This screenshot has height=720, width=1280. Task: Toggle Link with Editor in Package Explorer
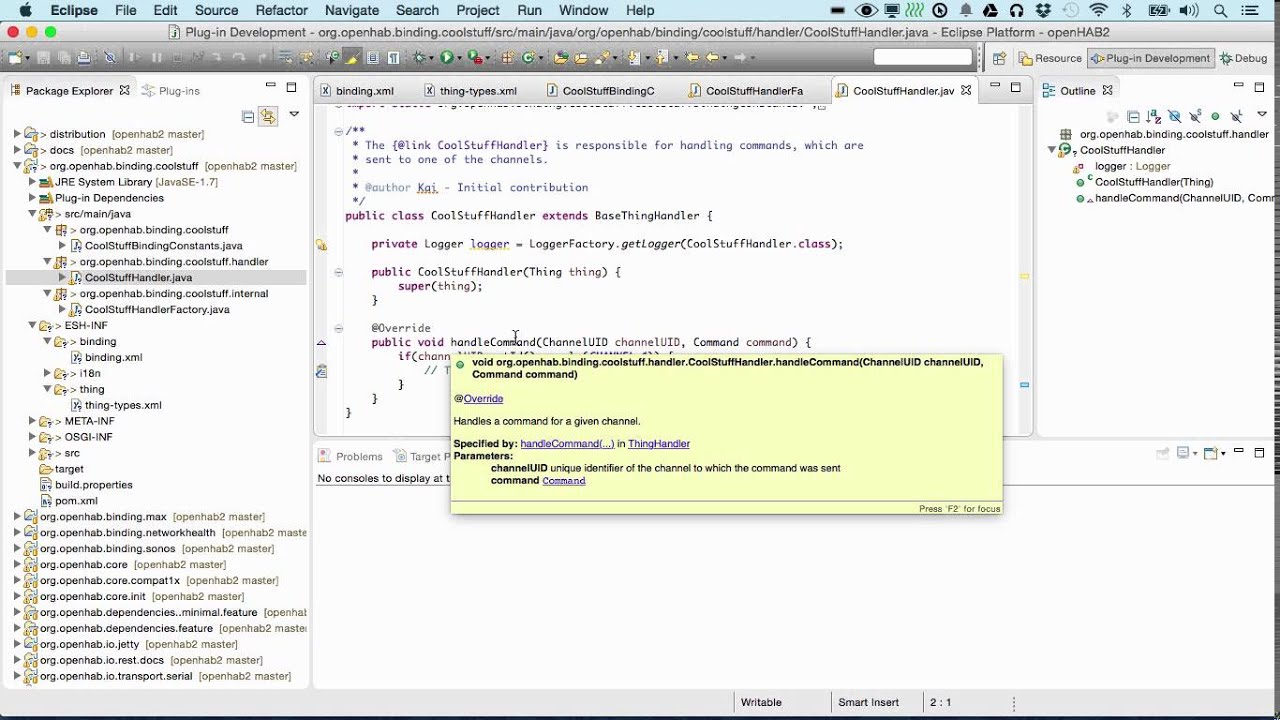point(267,116)
